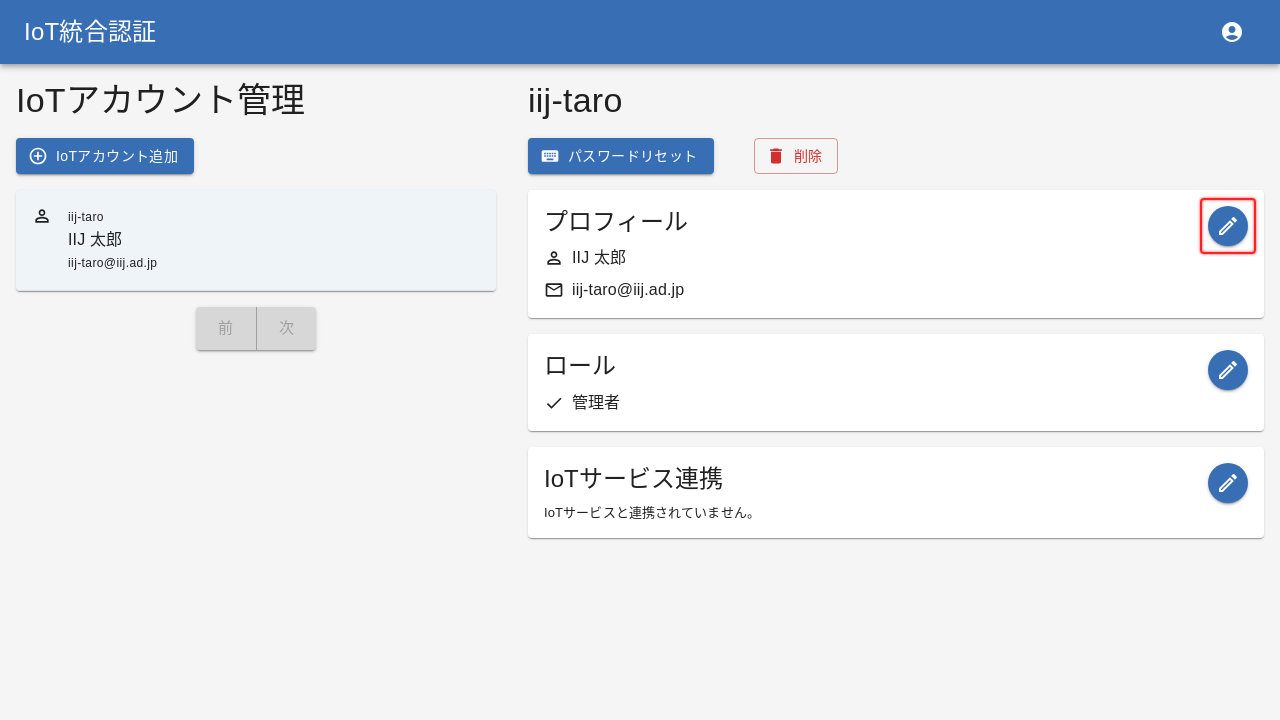Click the person icon next to IIJ 太郎 in profile
This screenshot has width=1280, height=720.
[x=554, y=258]
